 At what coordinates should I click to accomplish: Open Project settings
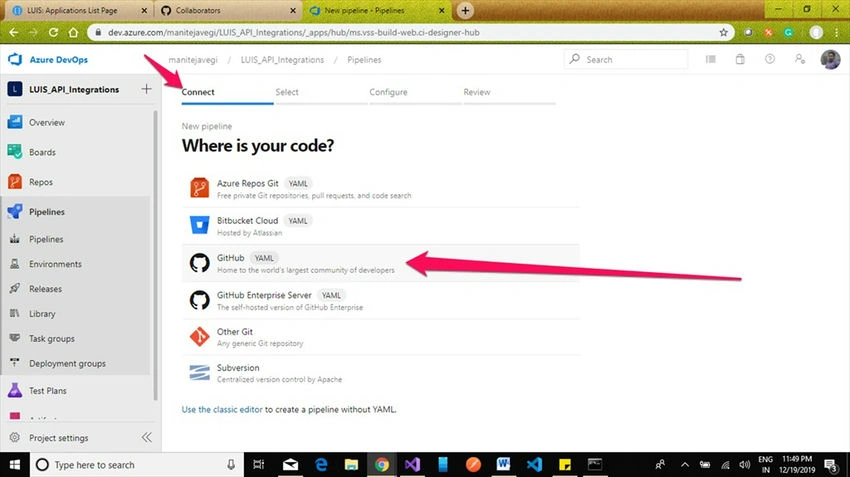(x=59, y=438)
